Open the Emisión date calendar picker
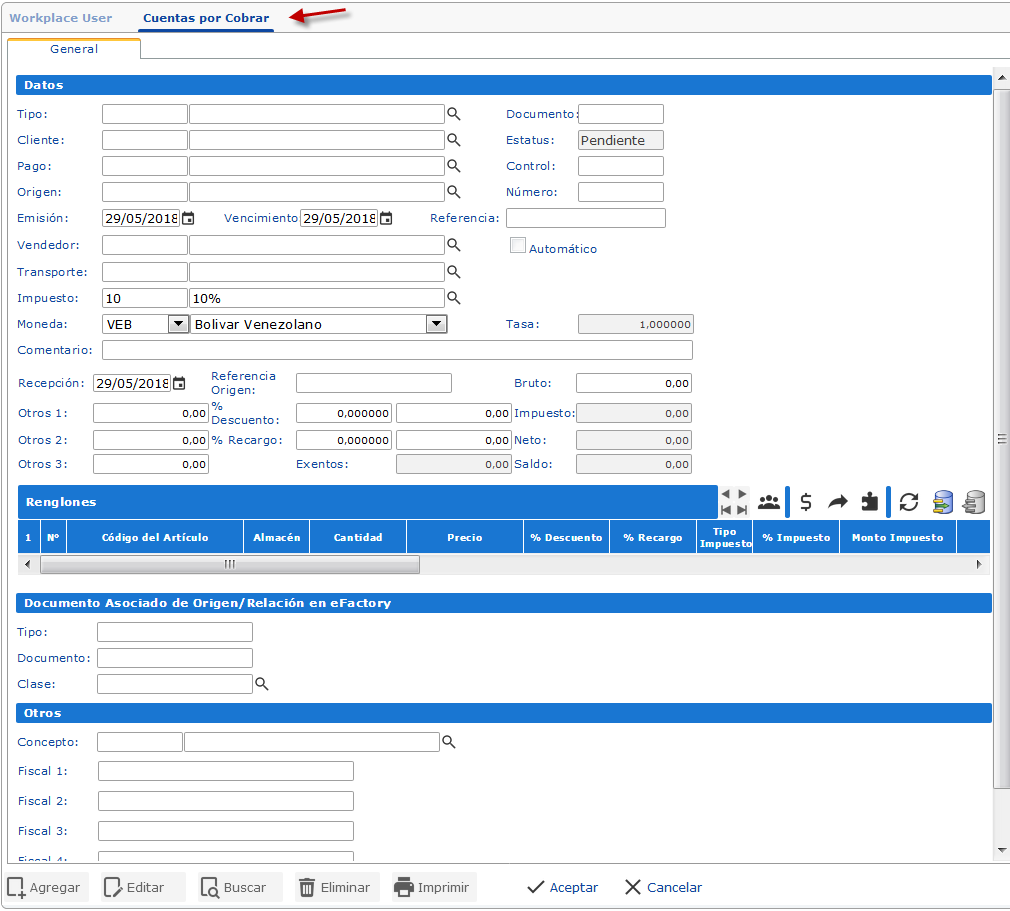This screenshot has width=1010, height=911. [187, 218]
